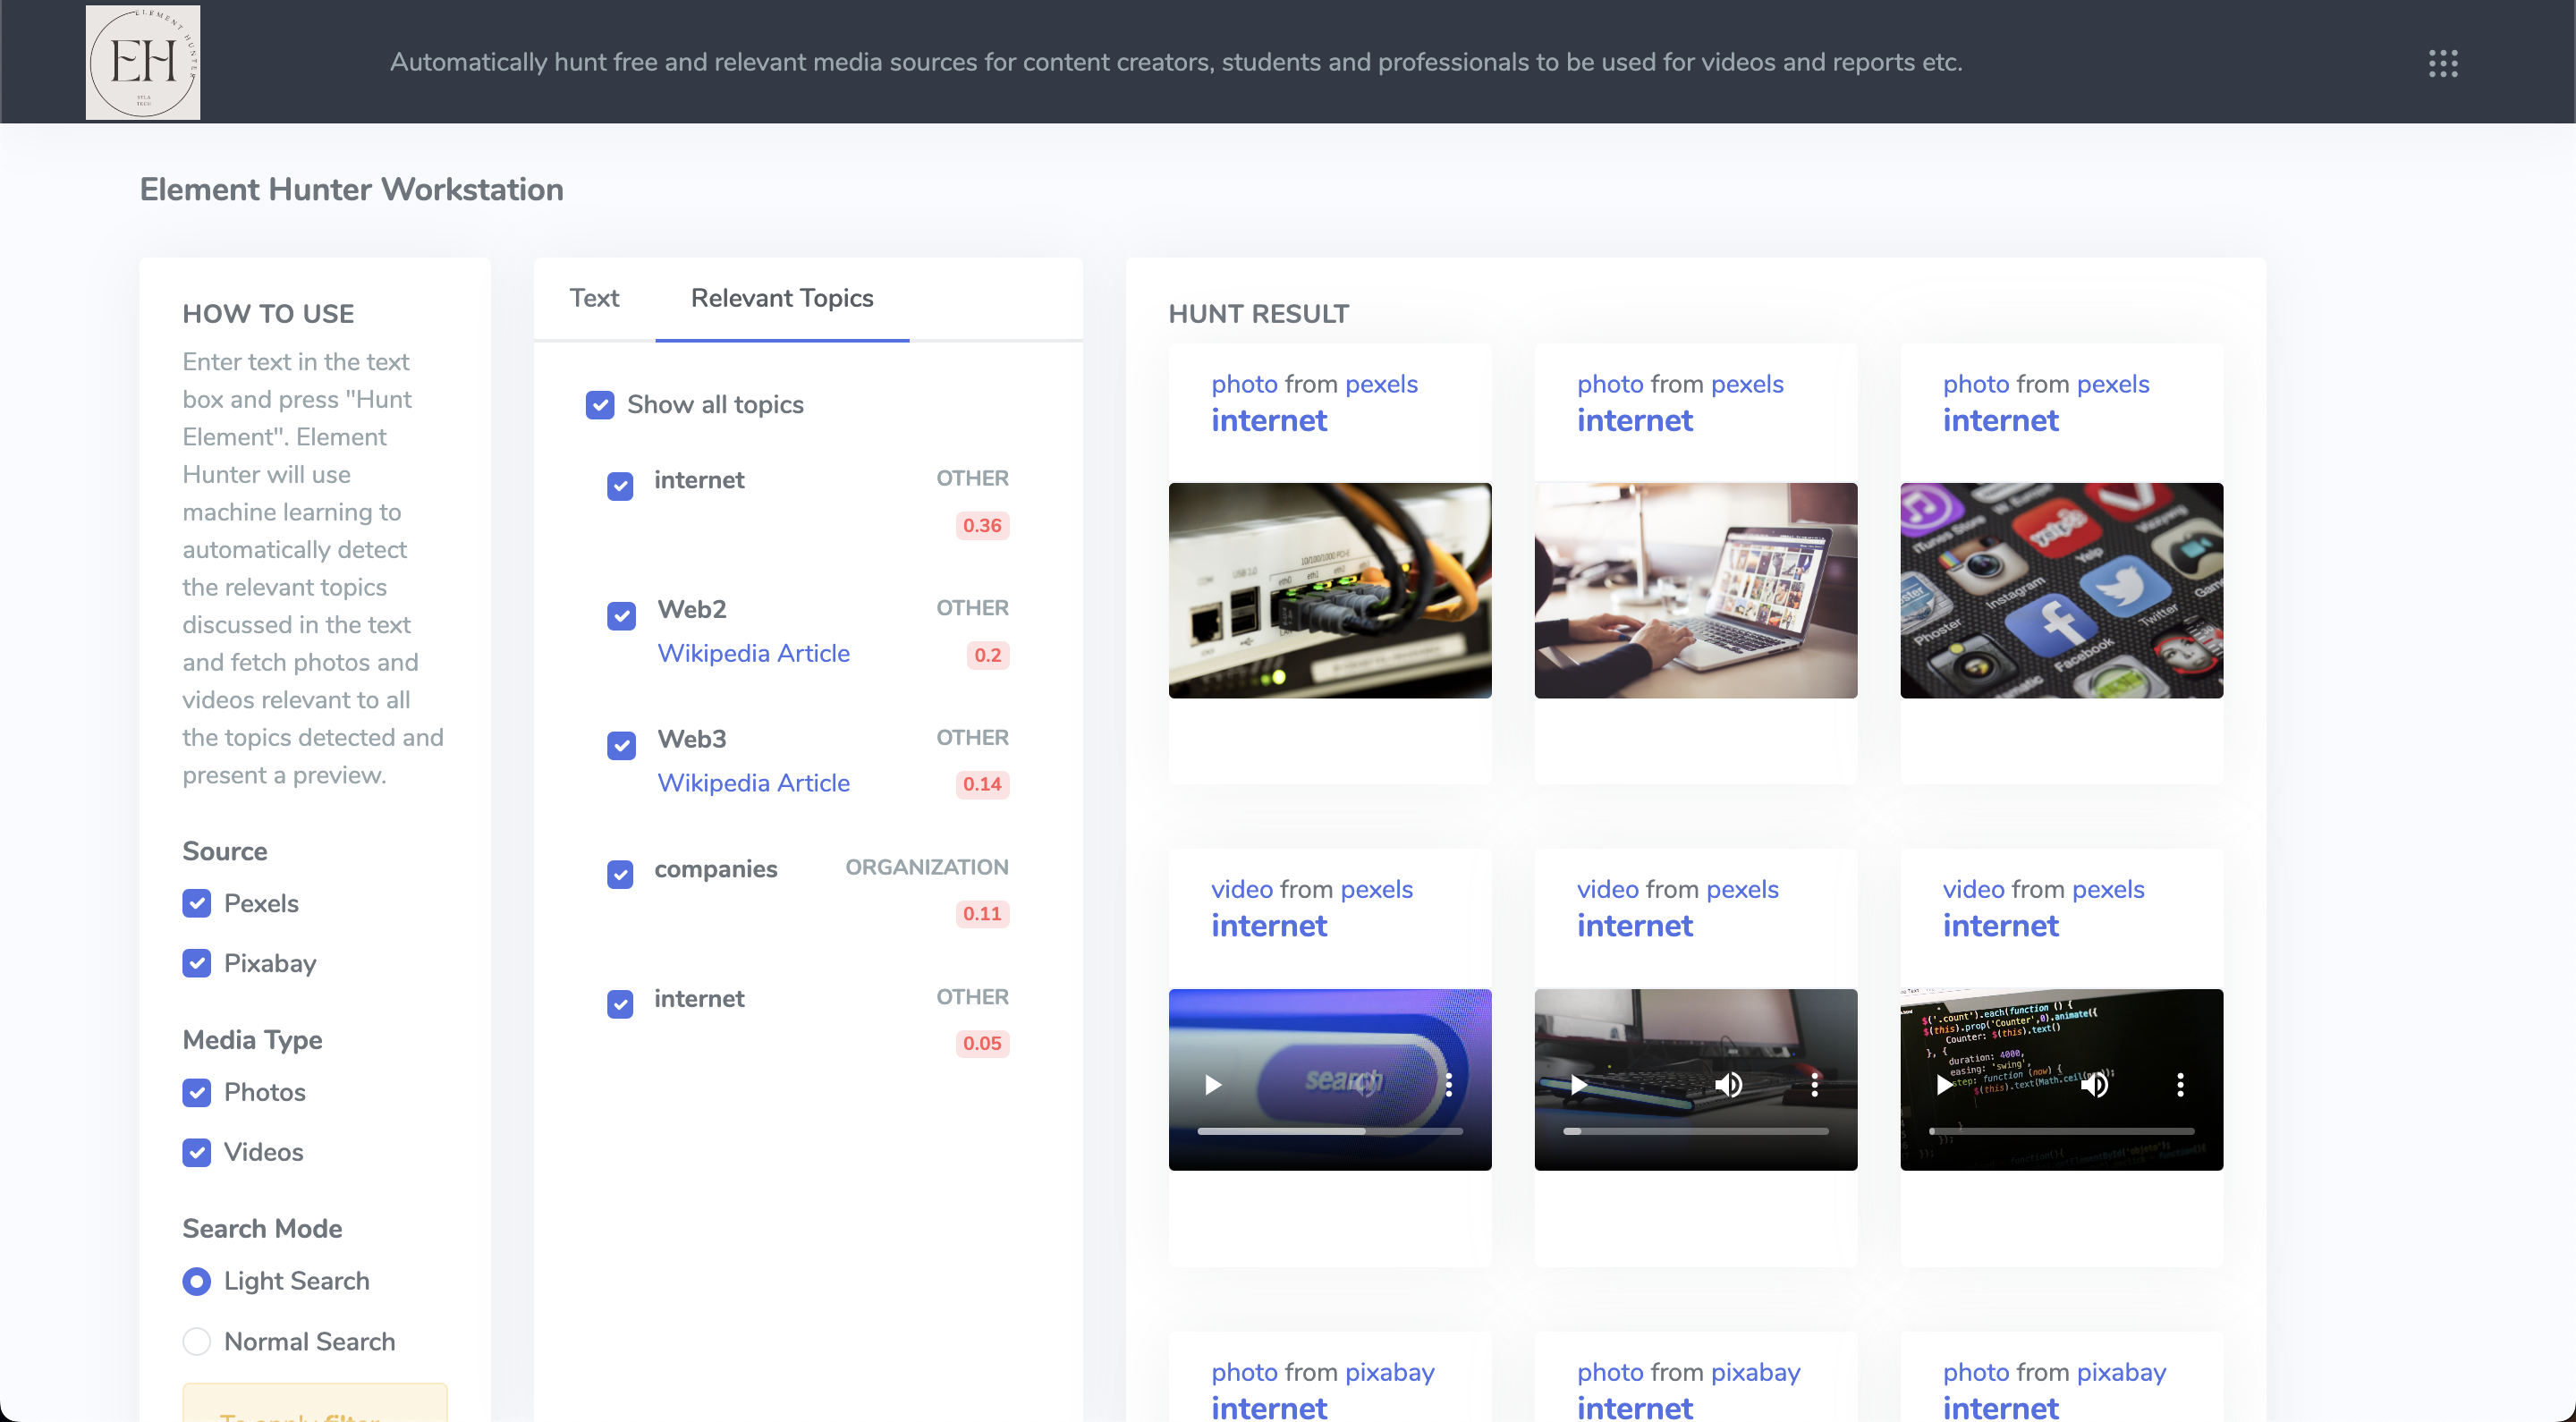Open Web2 Wikipedia Article link
The image size is (2576, 1422).
point(753,653)
